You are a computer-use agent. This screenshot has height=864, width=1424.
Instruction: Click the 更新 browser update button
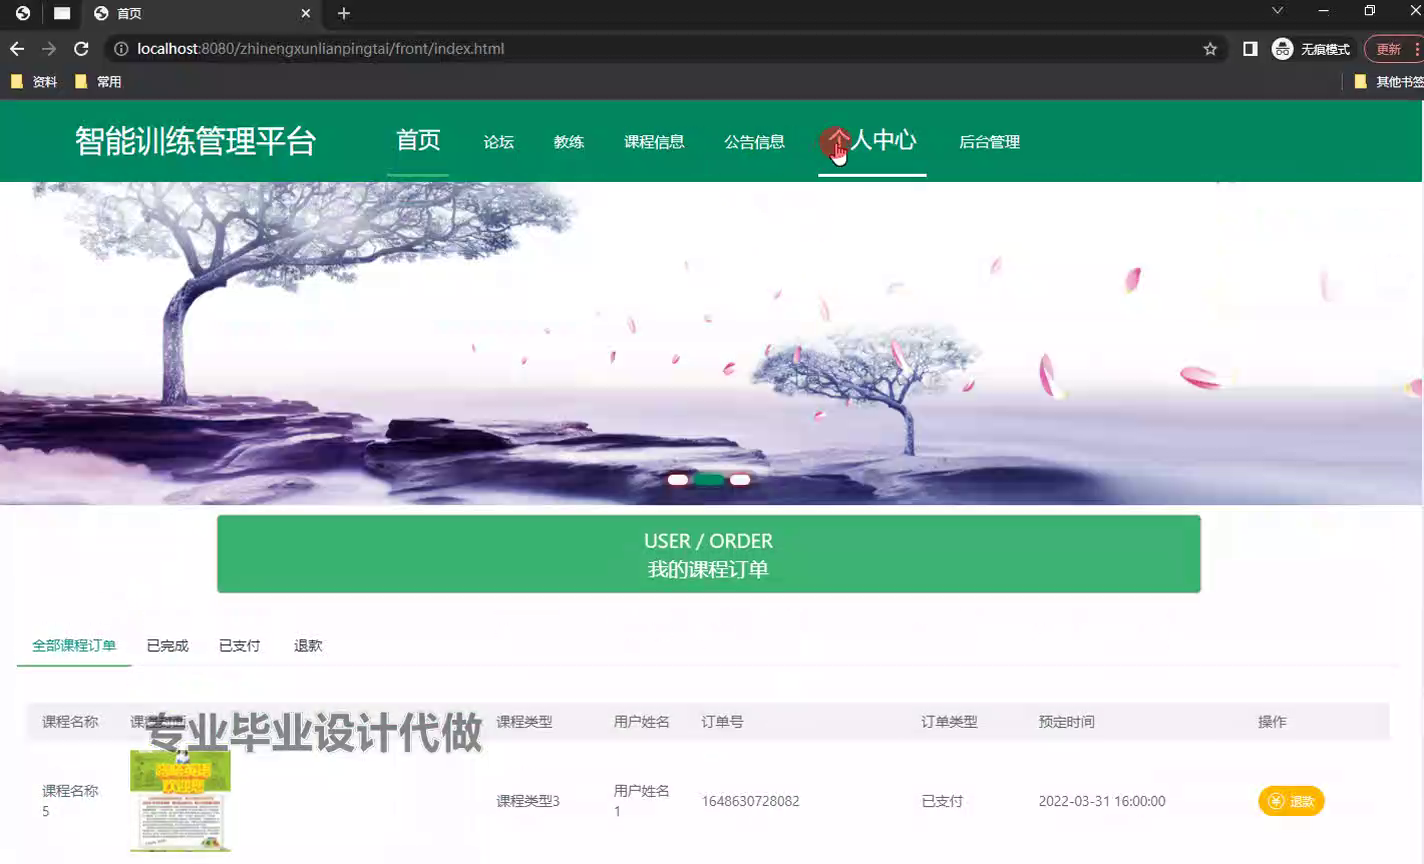[1393, 48]
